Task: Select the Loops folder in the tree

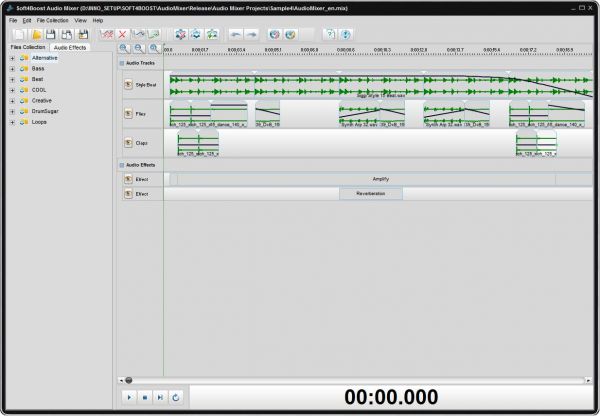Action: 39,122
